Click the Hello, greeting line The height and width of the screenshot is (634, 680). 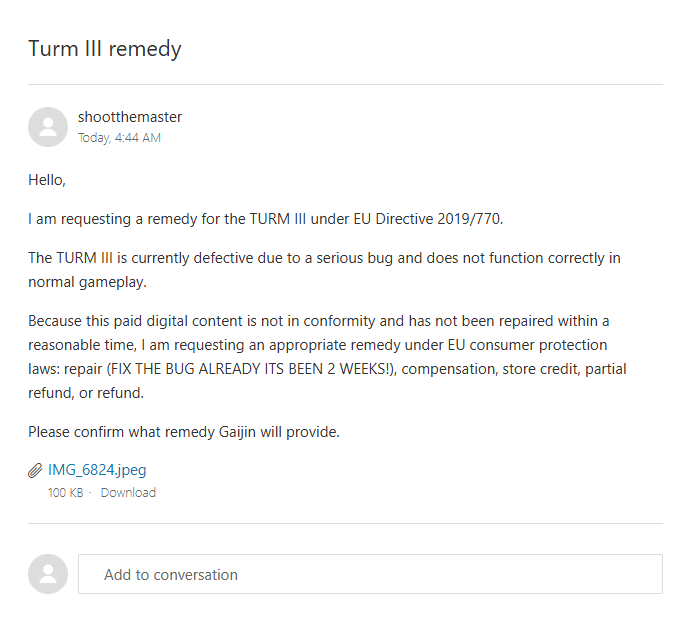tap(47, 180)
